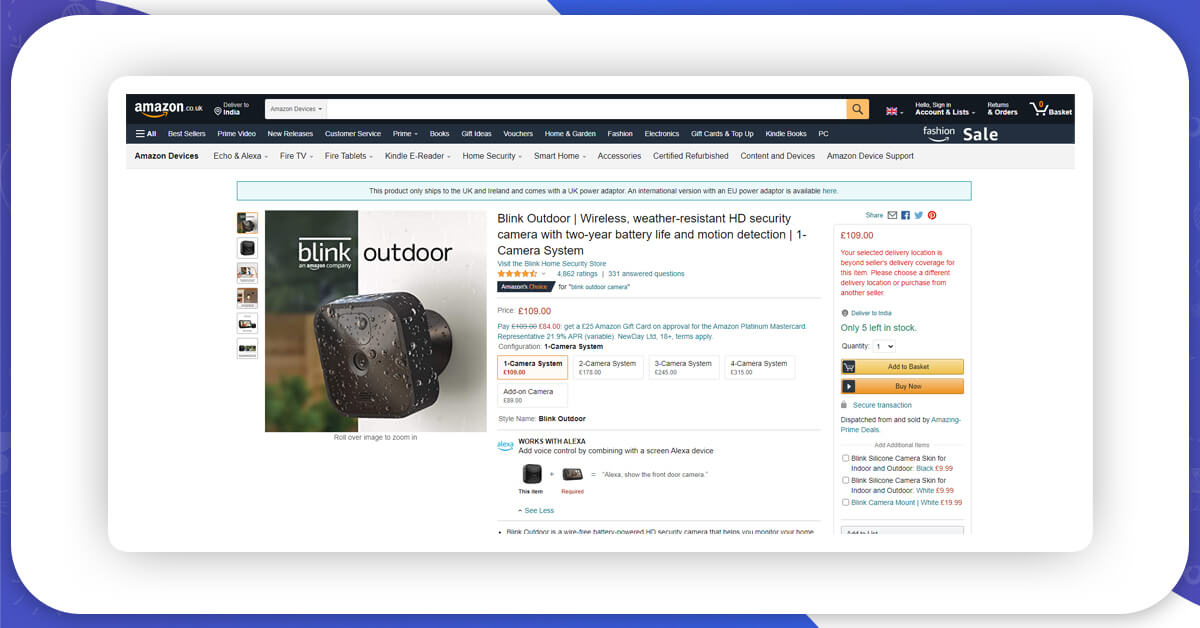Expand the Prime dropdown in the navigation bar
This screenshot has height=628, width=1200.
click(x=405, y=133)
